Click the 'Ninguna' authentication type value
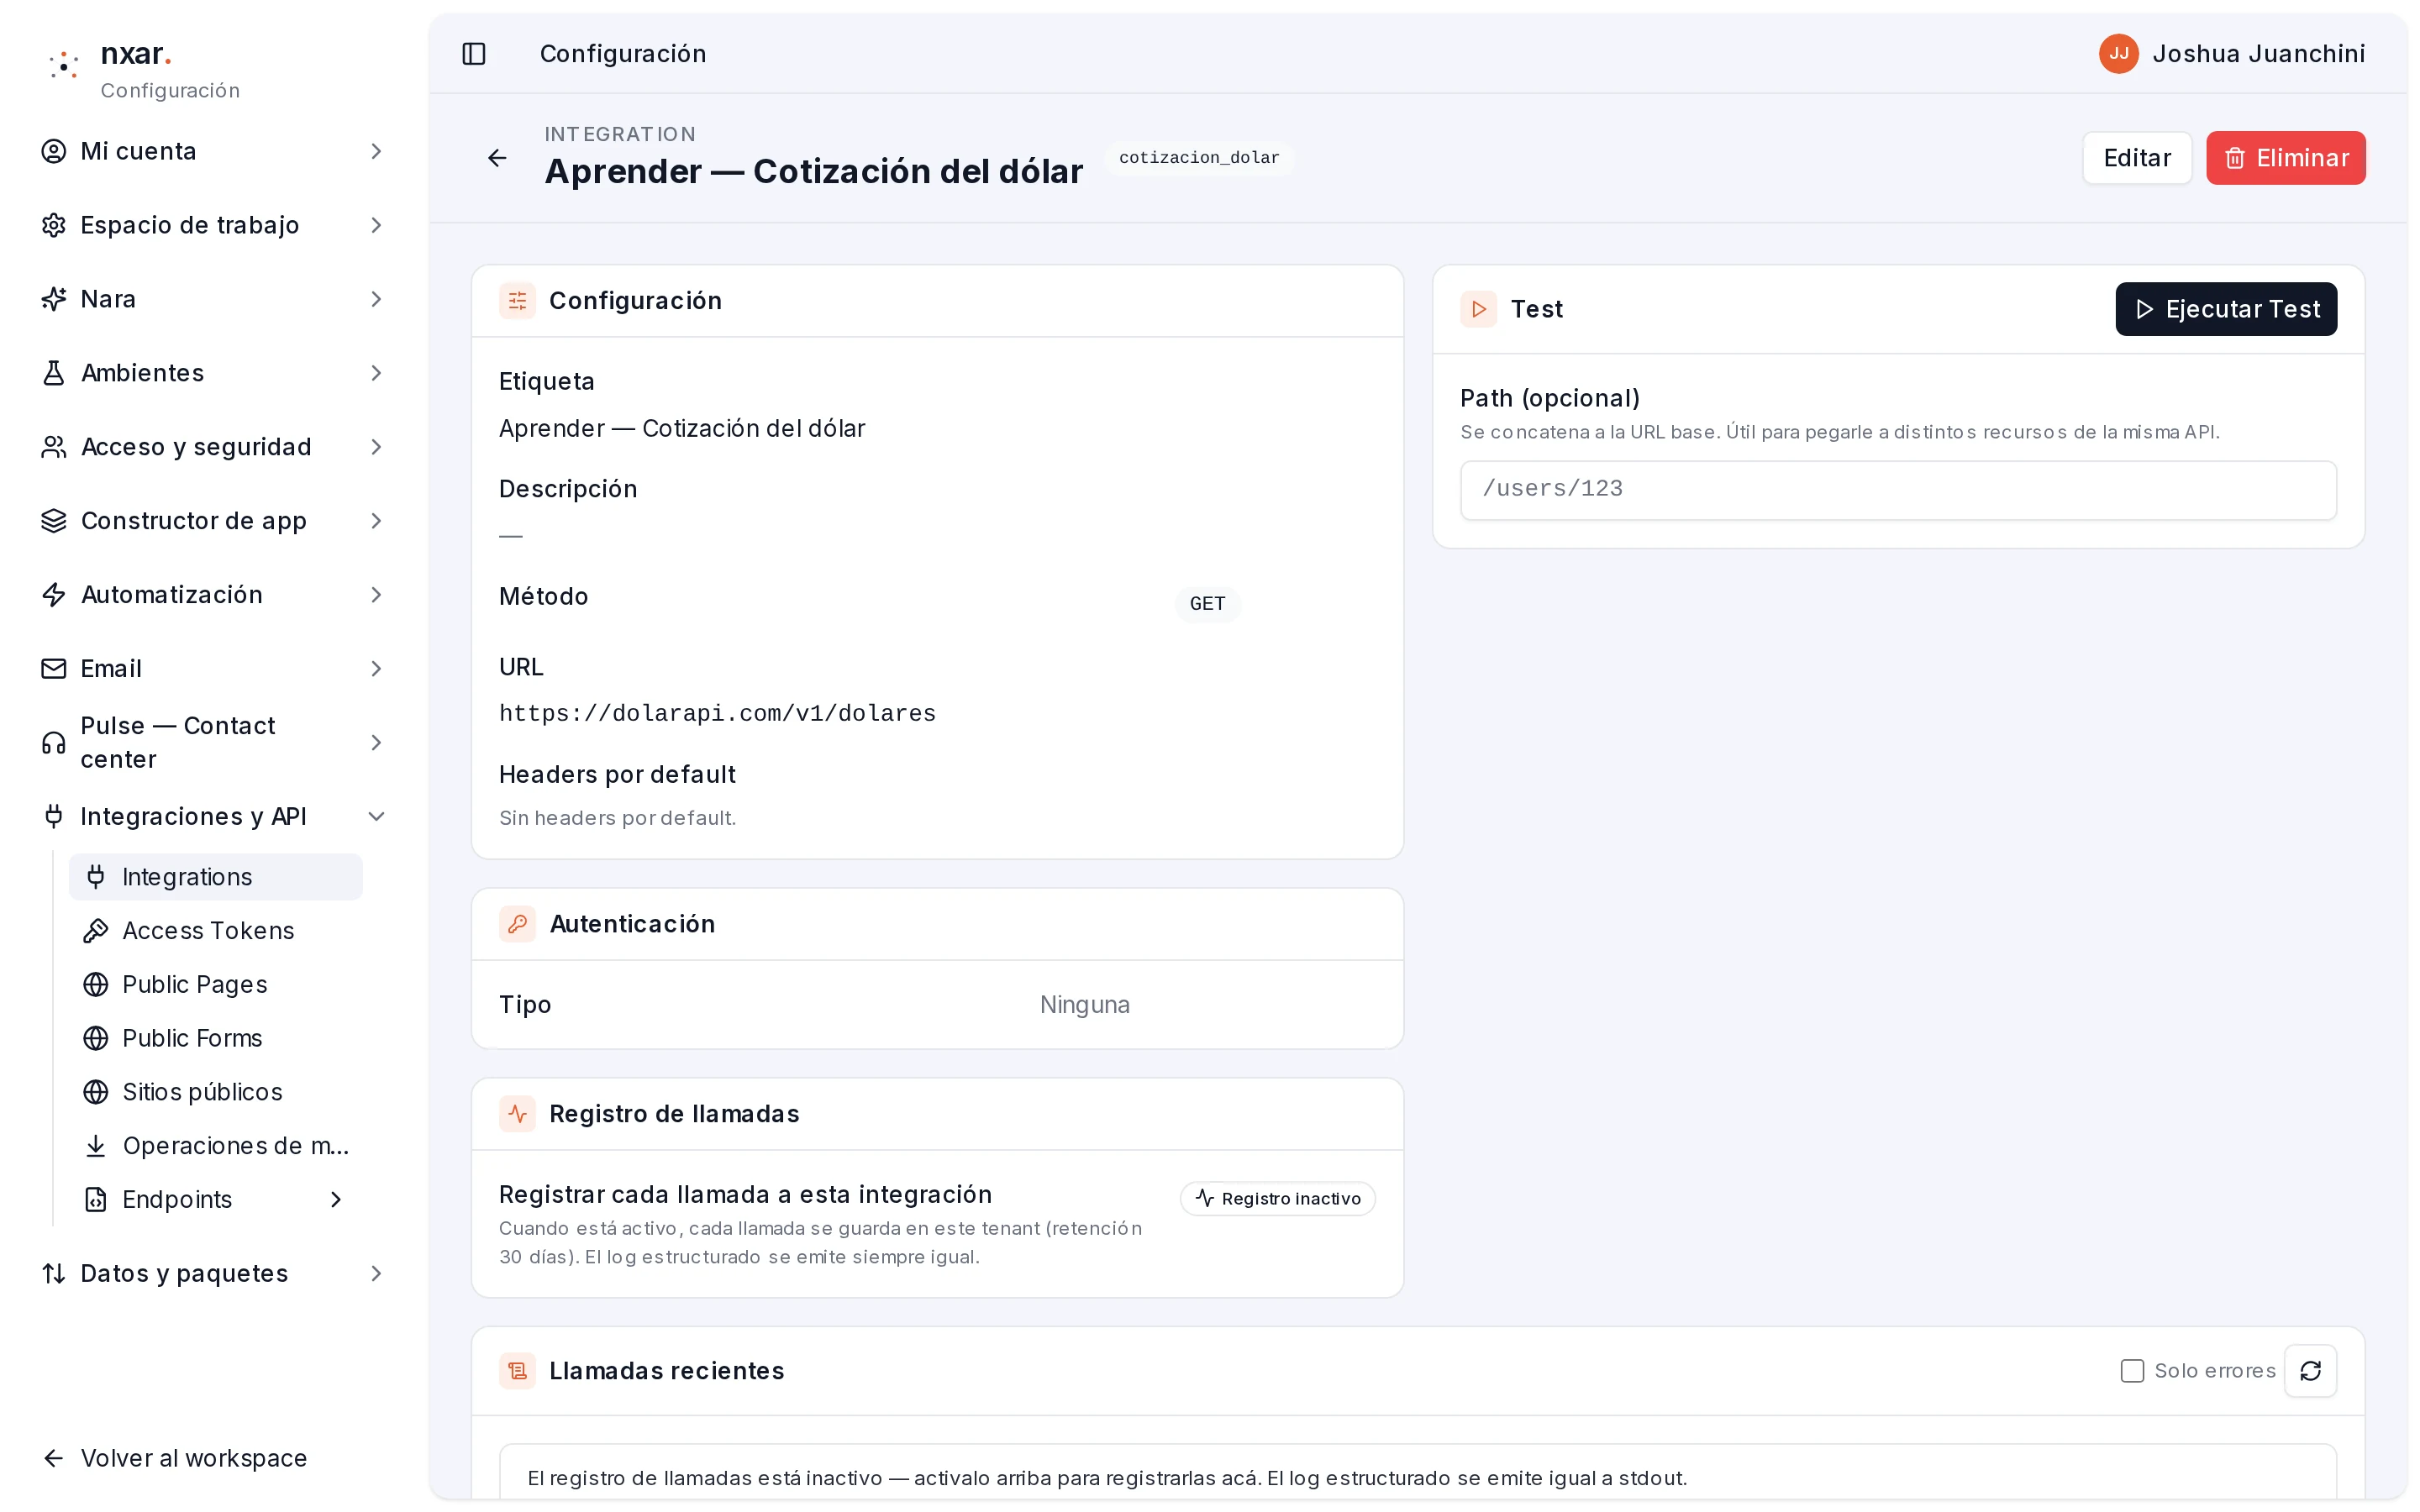The image size is (2420, 1512). pyautogui.click(x=1084, y=1005)
